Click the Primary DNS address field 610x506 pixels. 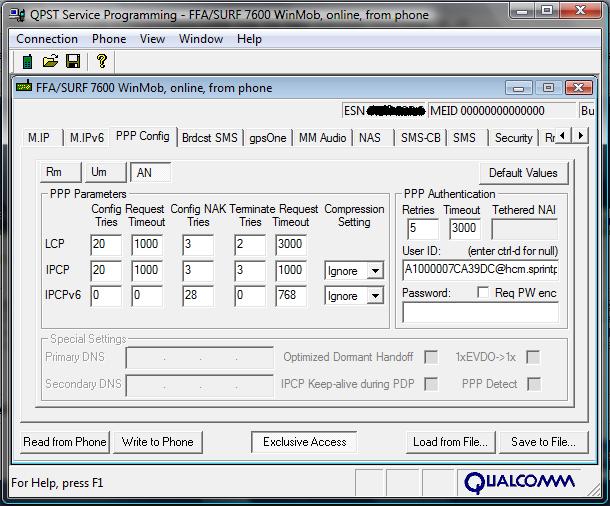point(200,357)
